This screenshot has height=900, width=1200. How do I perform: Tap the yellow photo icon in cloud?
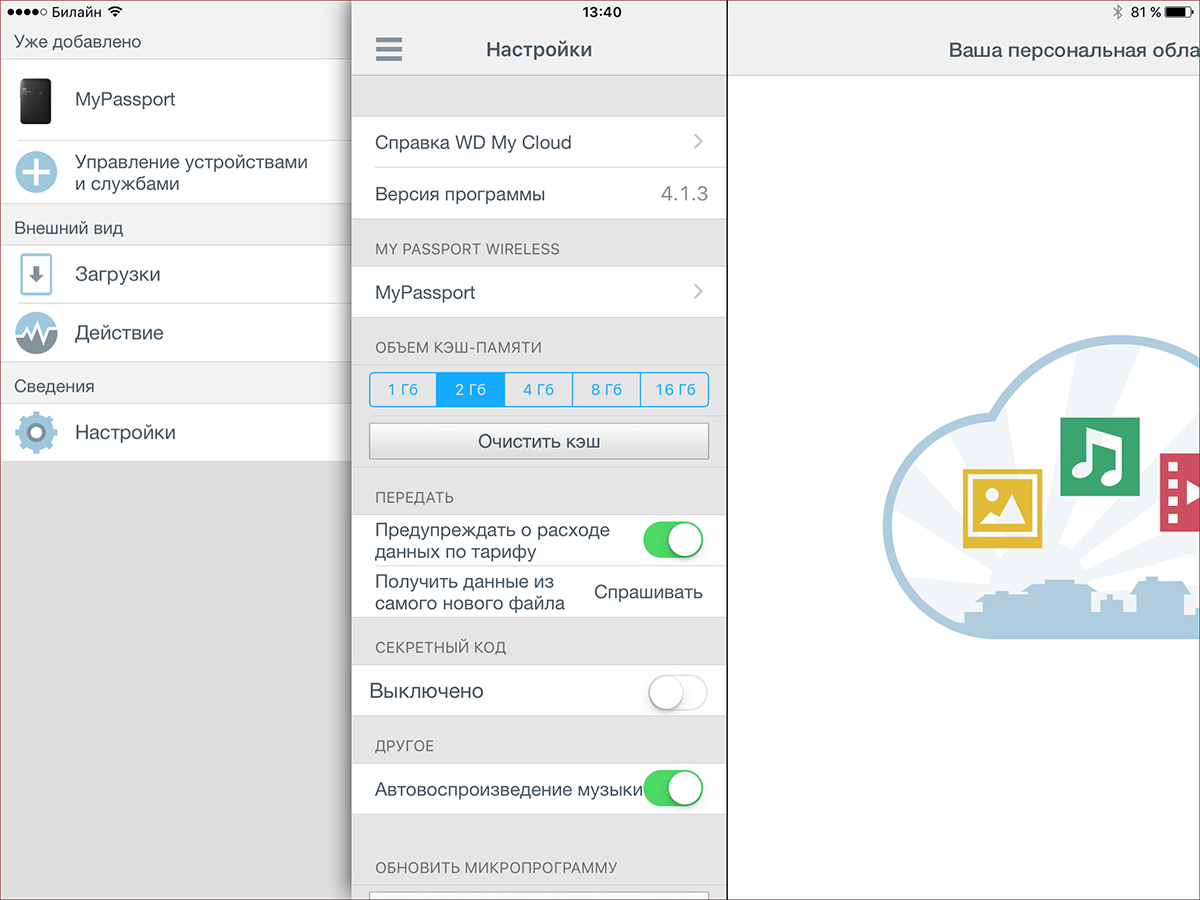[1002, 509]
